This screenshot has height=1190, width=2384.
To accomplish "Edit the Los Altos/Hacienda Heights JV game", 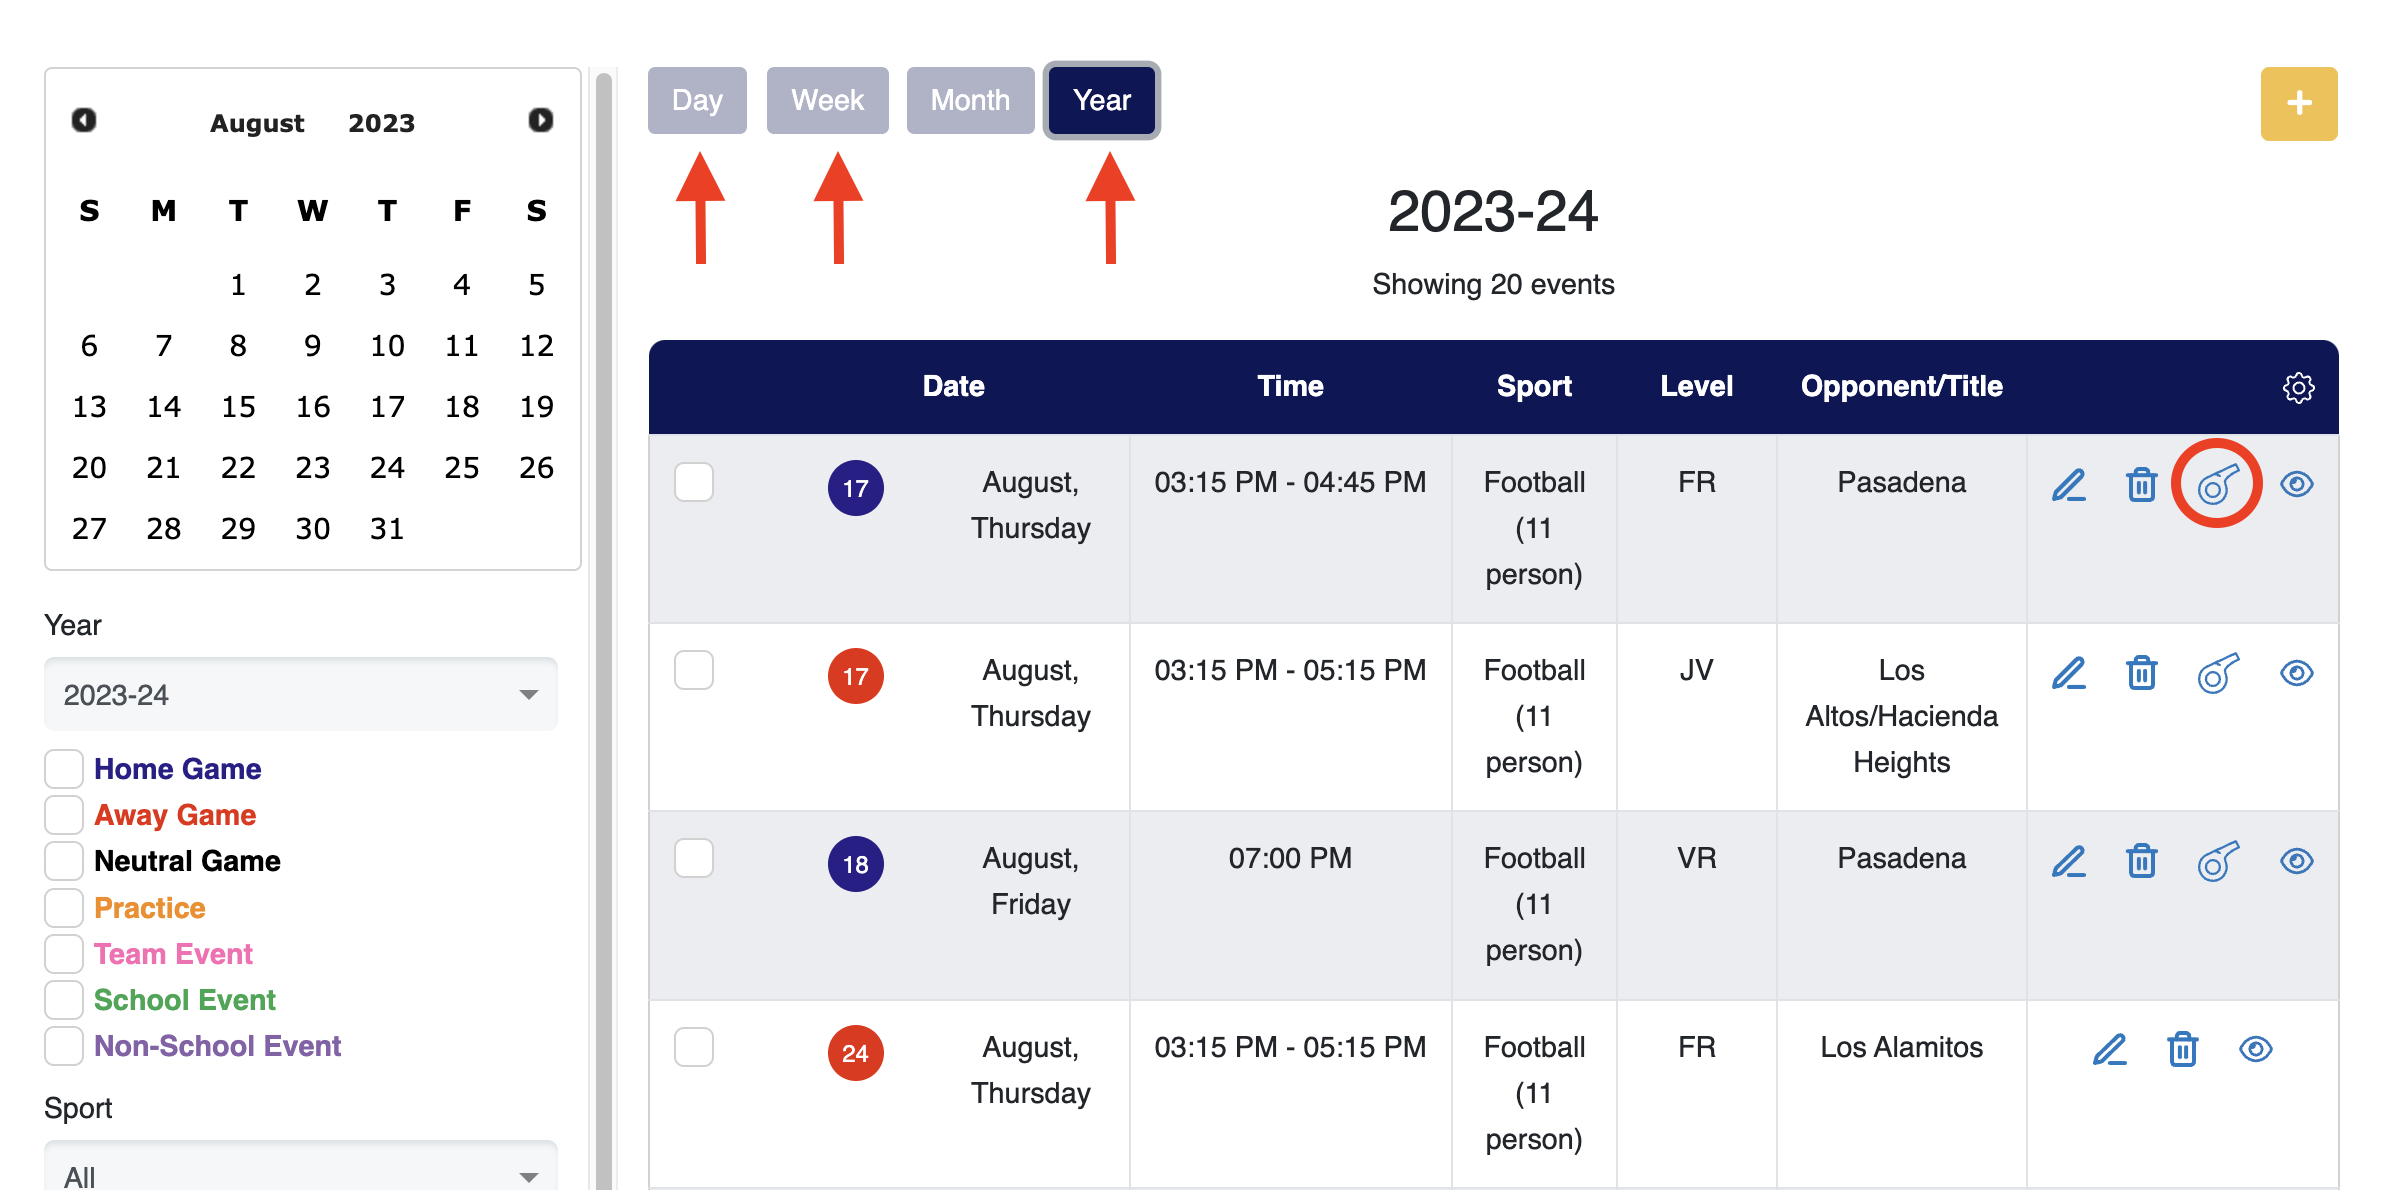I will (x=2068, y=674).
